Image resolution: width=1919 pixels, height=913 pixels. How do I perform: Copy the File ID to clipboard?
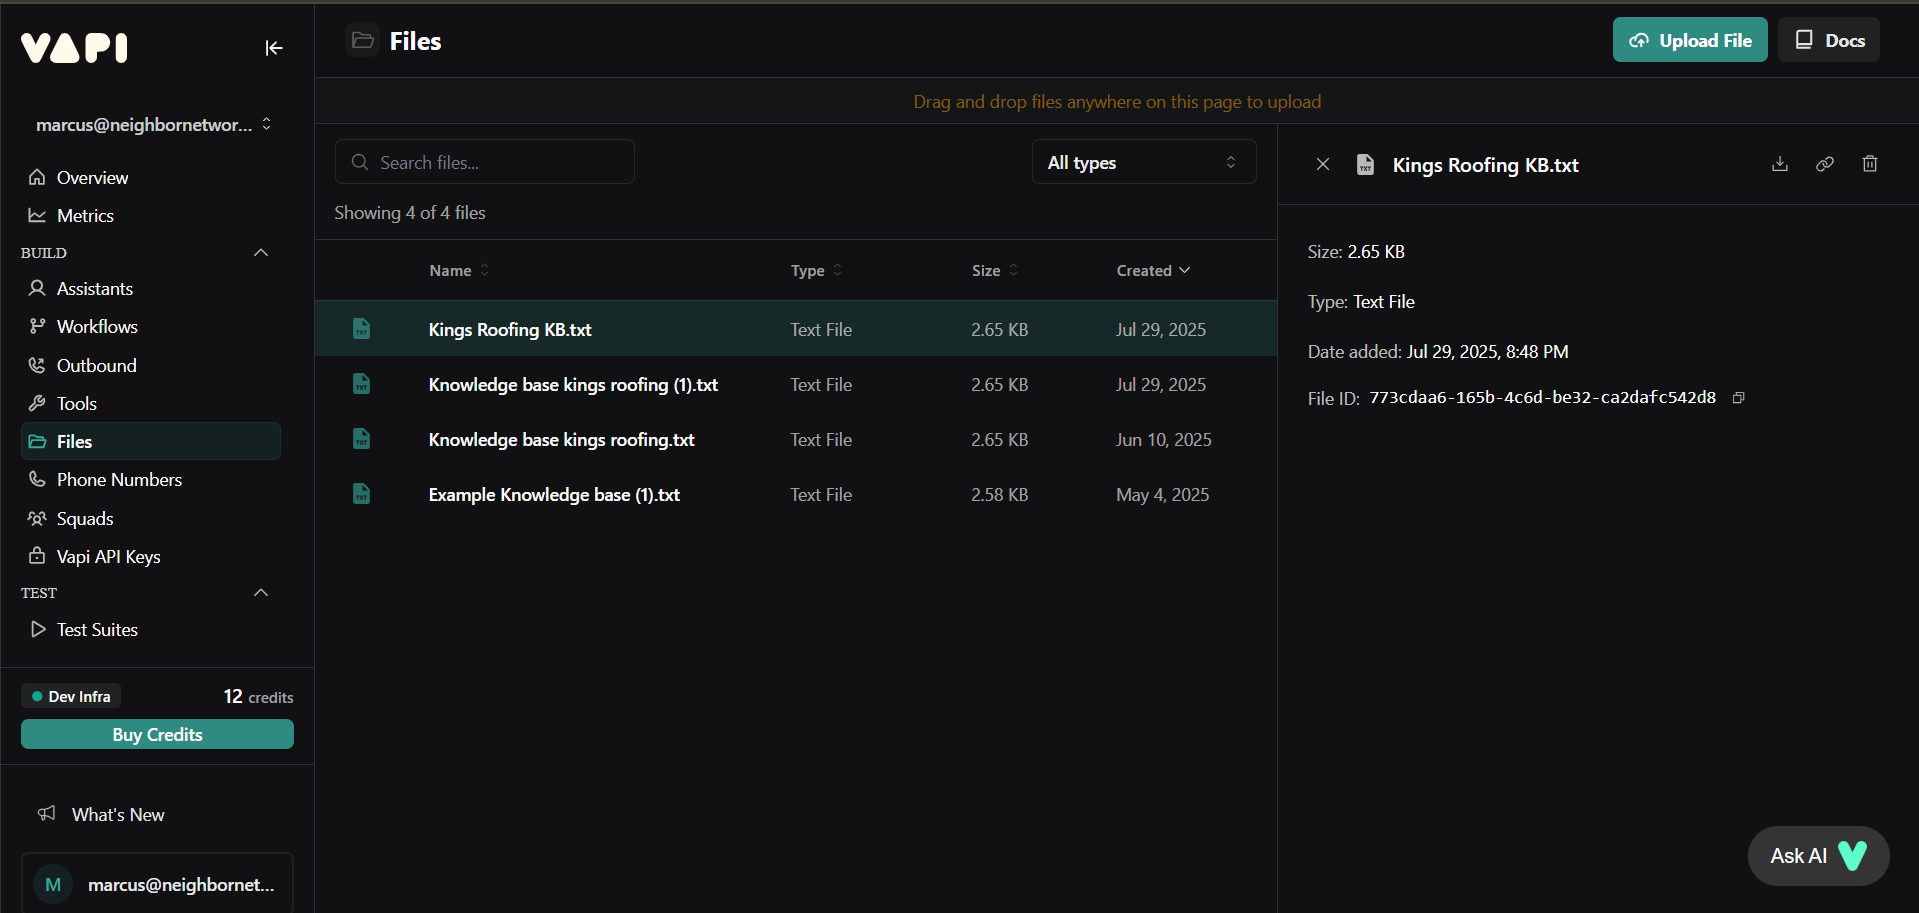[1738, 397]
